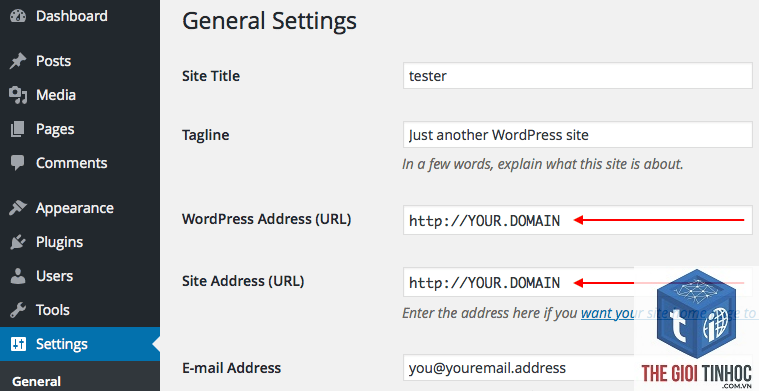This screenshot has width=759, height=391.
Task: Open the Pages menu
Action: (55, 129)
